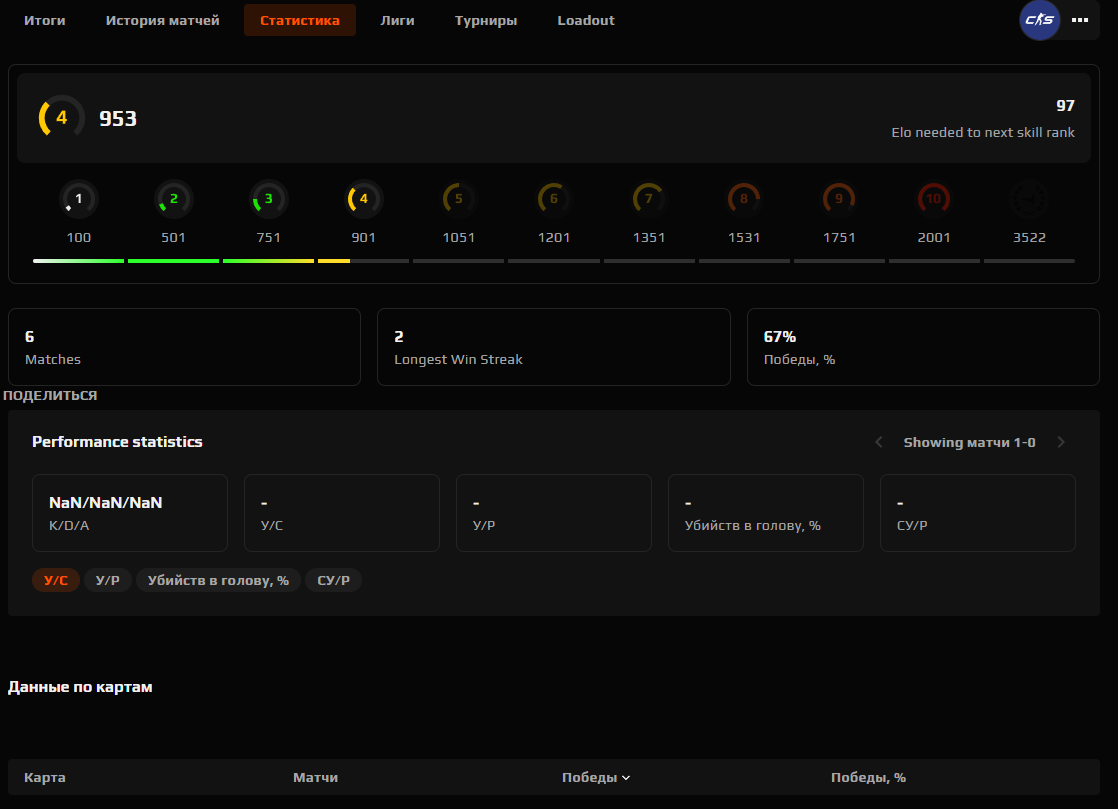Click the right arrow next to Showing матчи
Image resolution: width=1118 pixels, height=809 pixels.
tap(1061, 441)
